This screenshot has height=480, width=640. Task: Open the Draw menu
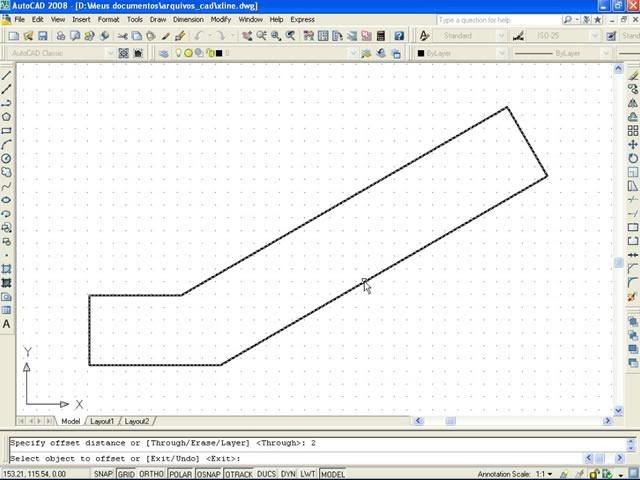[158, 20]
